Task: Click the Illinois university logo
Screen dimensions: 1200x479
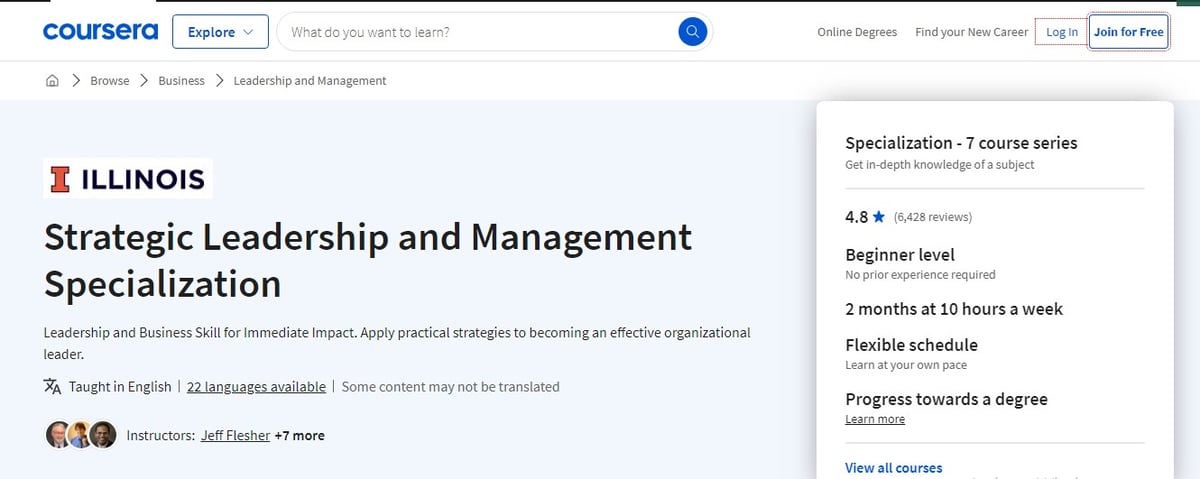Action: pyautogui.click(x=128, y=179)
